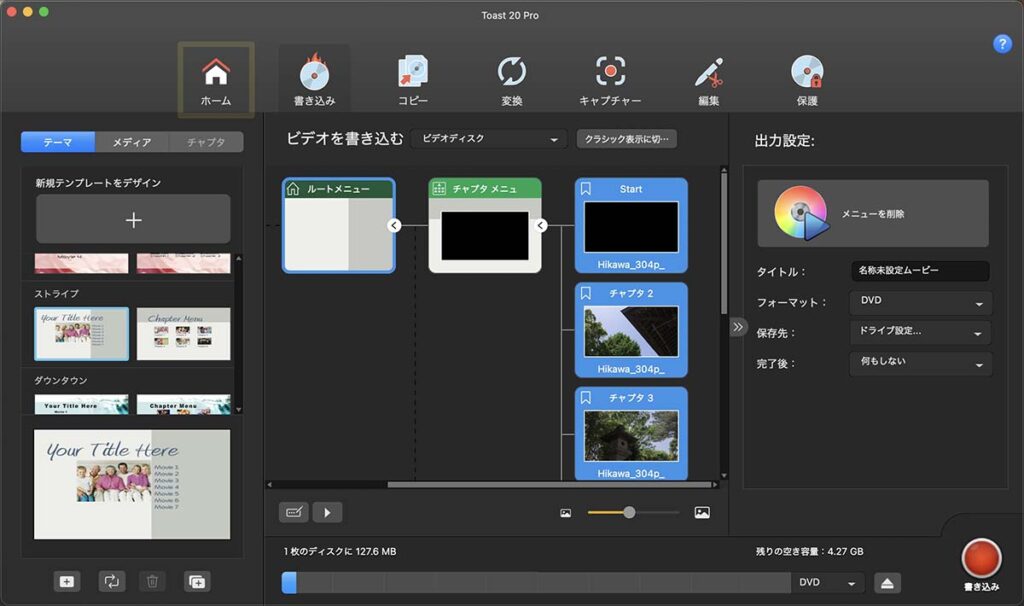Select the 書き込み burn disc icon

point(314,80)
